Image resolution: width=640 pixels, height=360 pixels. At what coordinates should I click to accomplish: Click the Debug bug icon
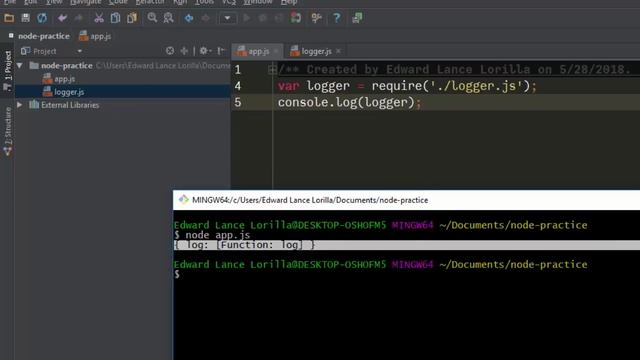pyautogui.click(x=263, y=18)
